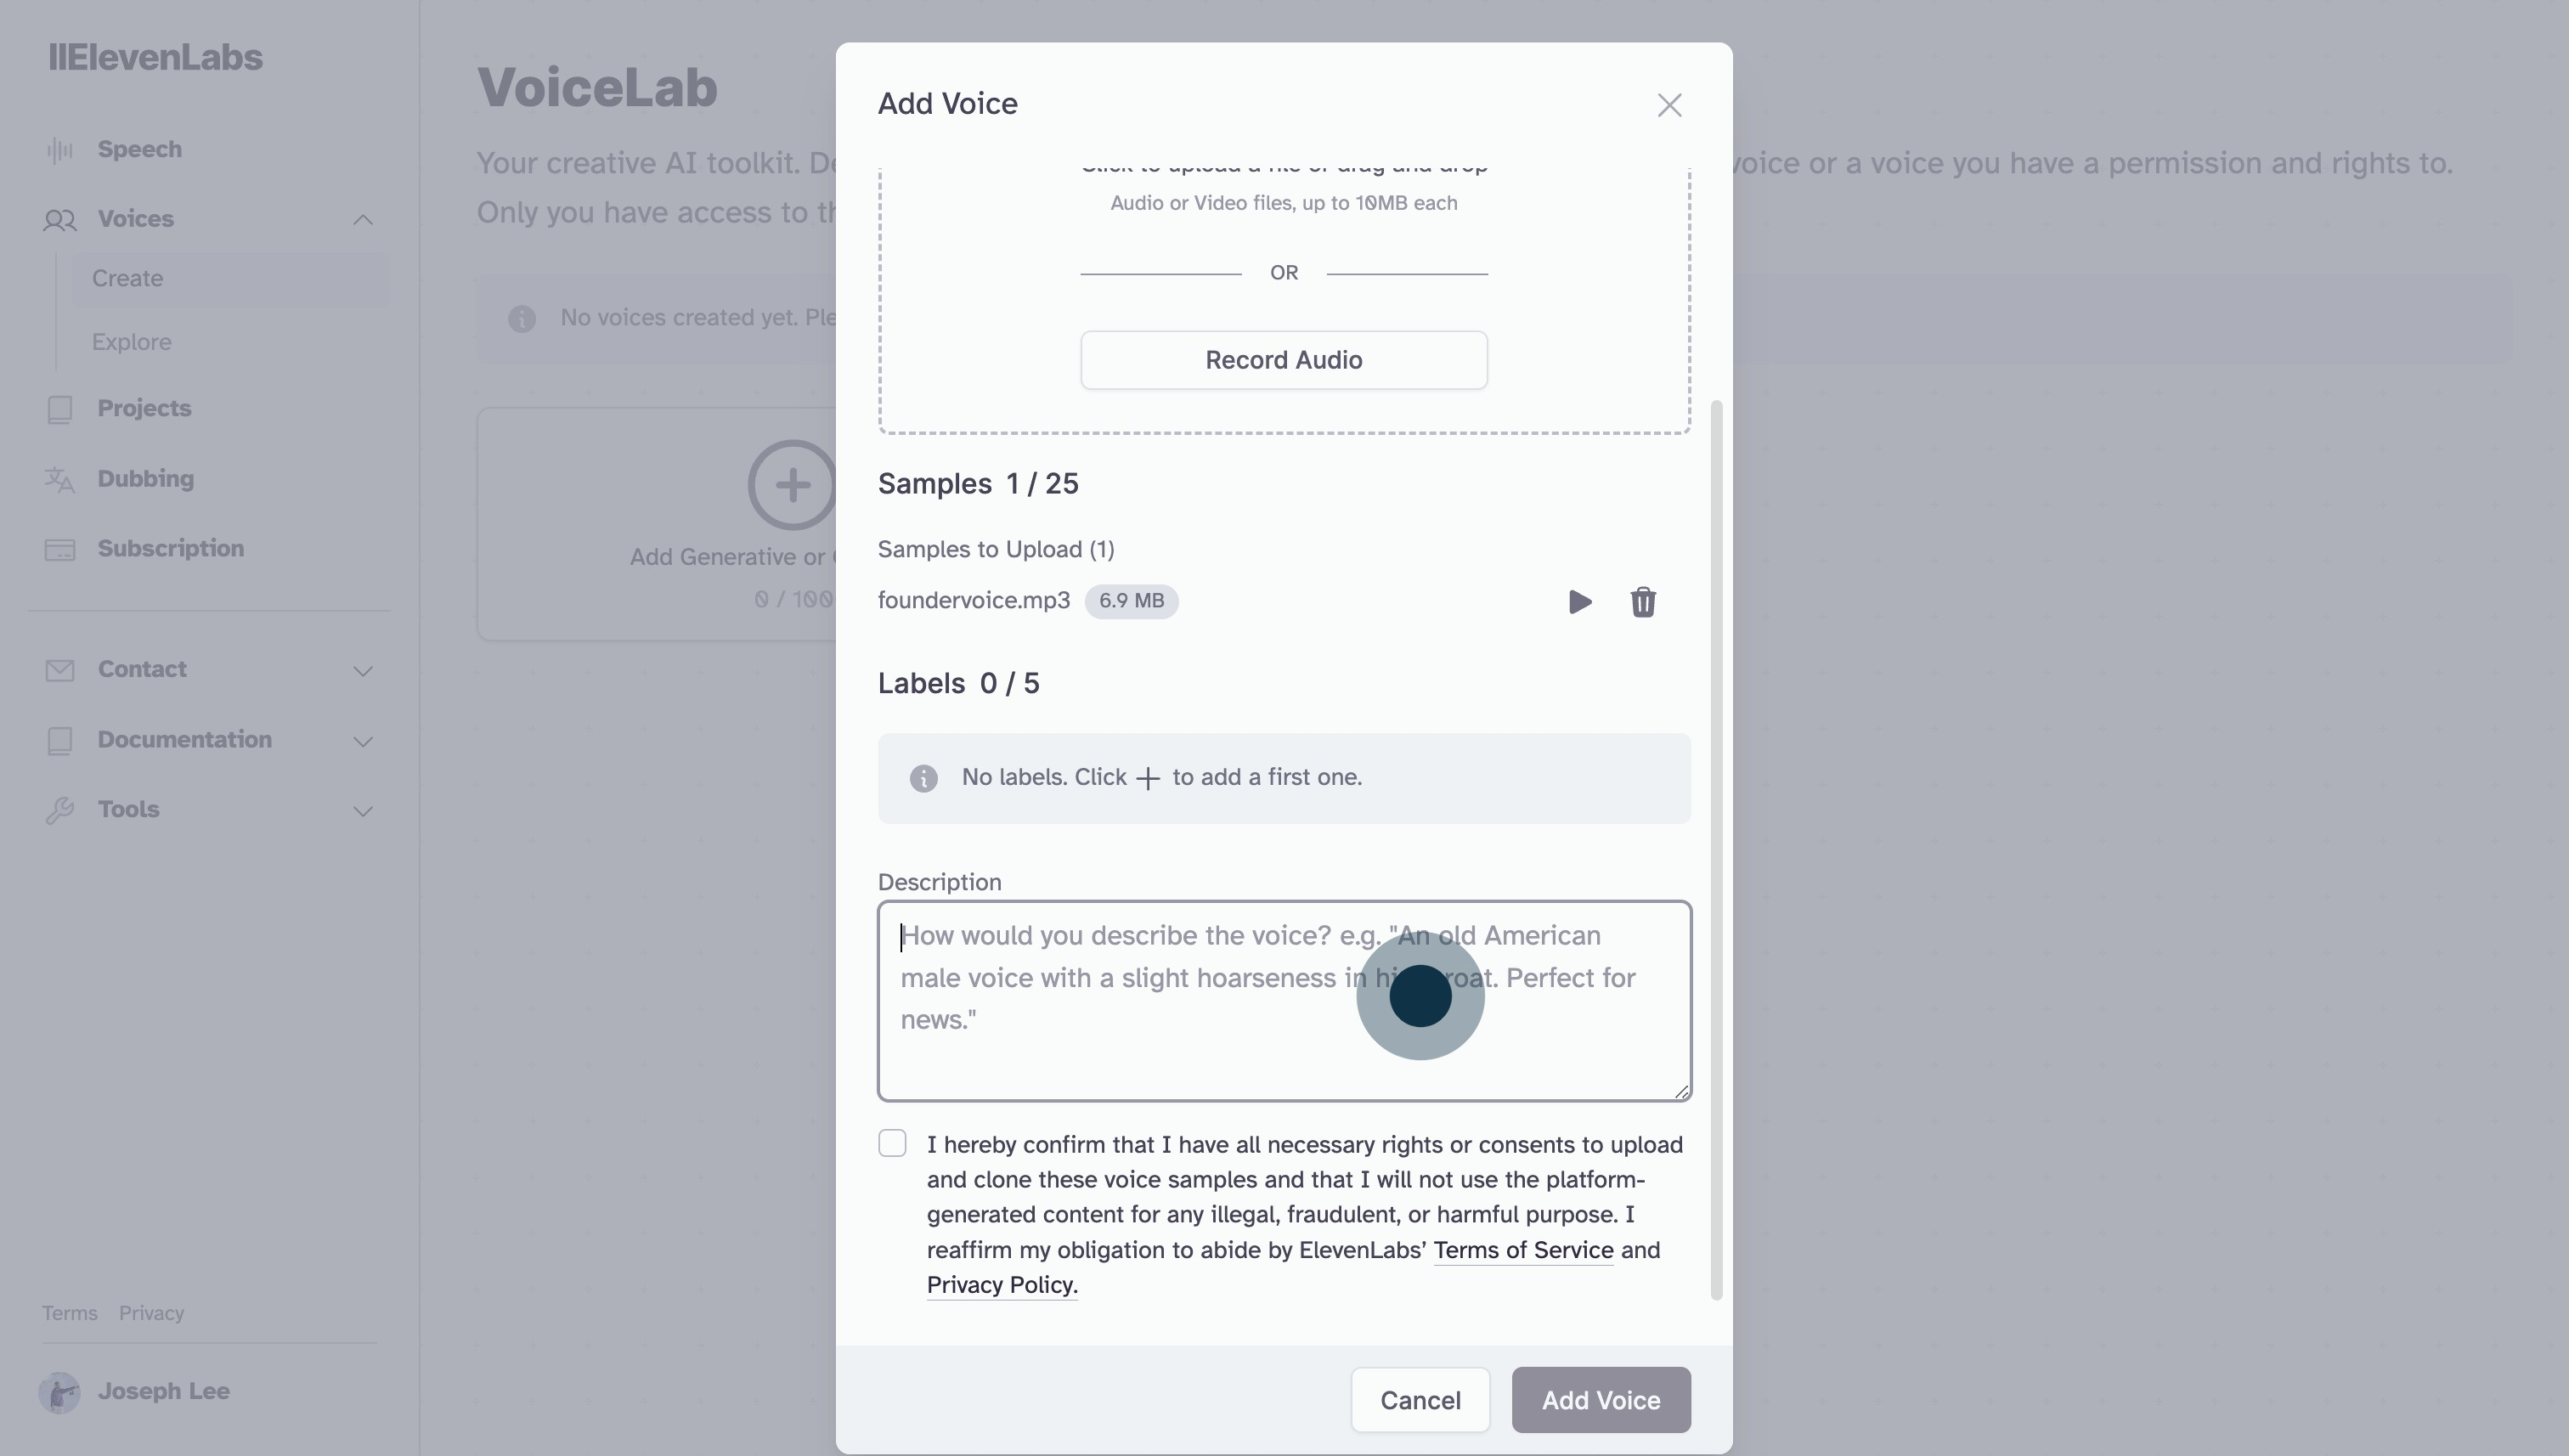Expand the Contact menu

(x=363, y=671)
